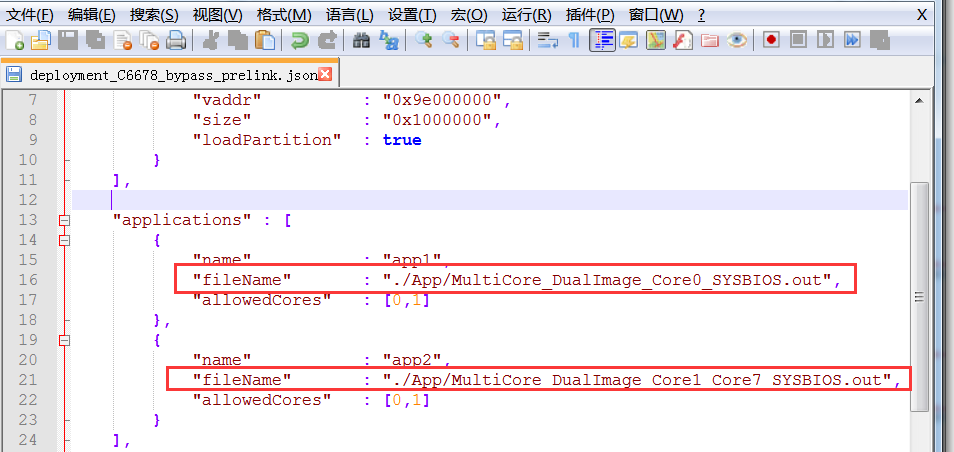Click the true value of loadPartition
954x452 pixels.
point(402,140)
